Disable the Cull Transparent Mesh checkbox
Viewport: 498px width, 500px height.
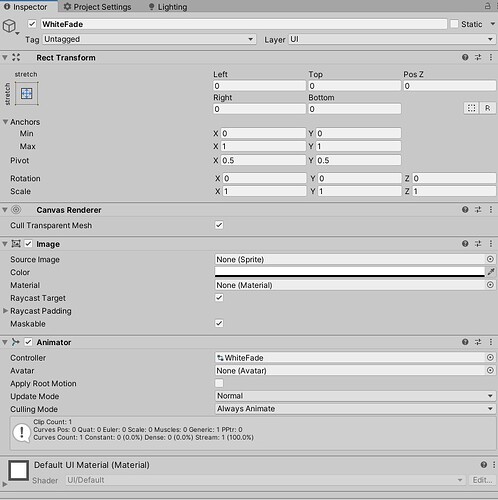(x=219, y=225)
